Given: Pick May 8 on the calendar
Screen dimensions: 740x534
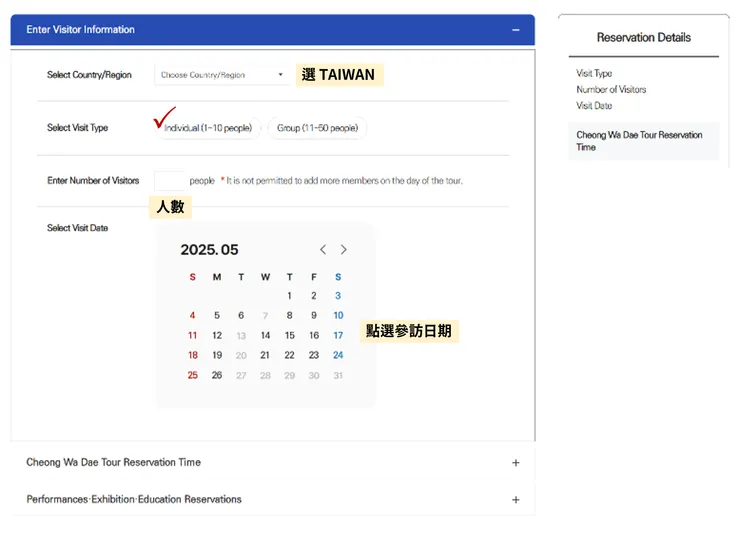Looking at the screenshot, I should coord(289,316).
